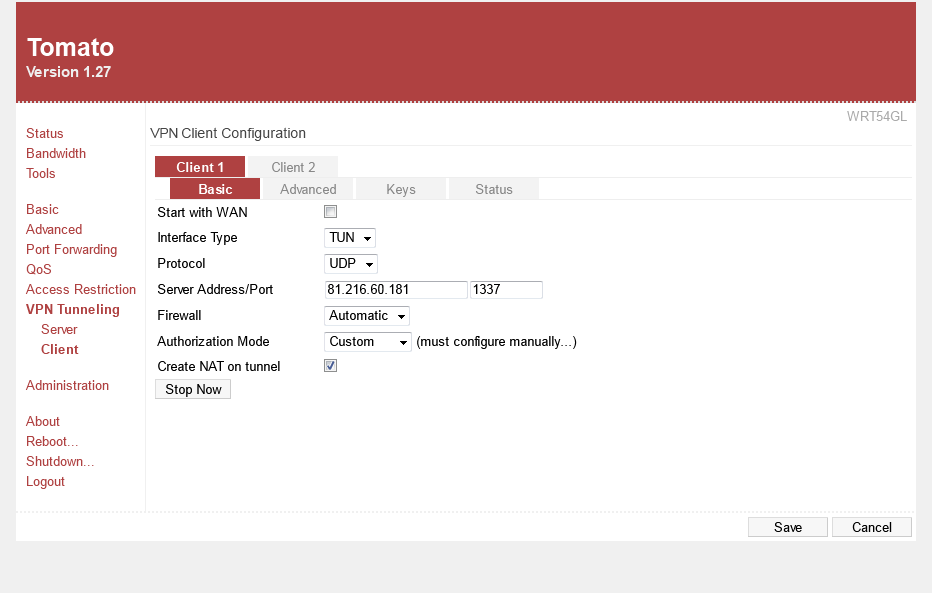Uncheck Create NAT on tunnel
The height and width of the screenshot is (593, 932).
331,366
